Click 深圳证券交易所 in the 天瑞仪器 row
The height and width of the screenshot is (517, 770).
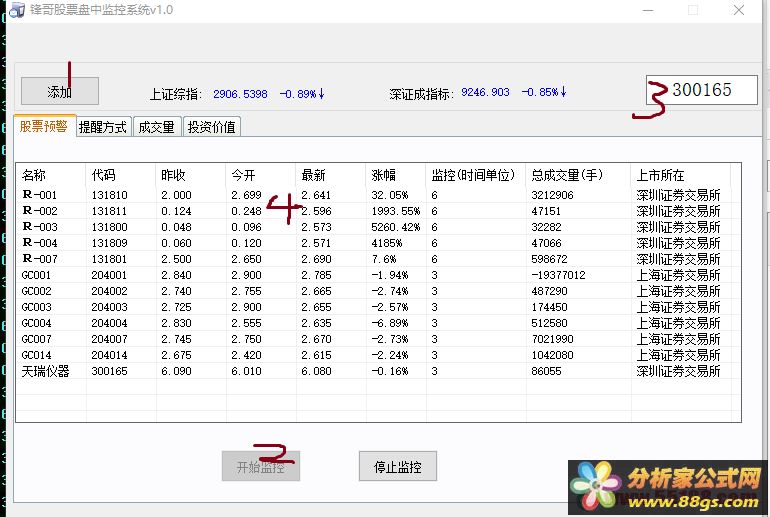pos(678,371)
